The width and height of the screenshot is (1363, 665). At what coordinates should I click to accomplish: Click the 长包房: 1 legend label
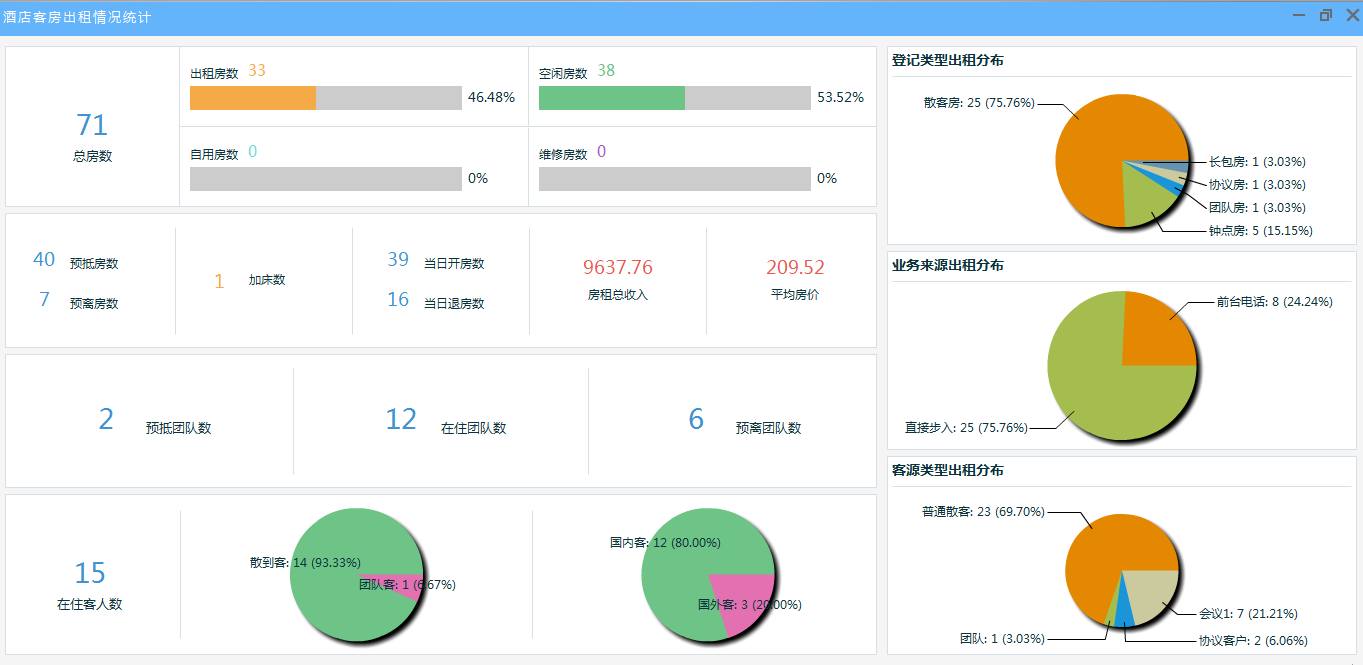coord(1257,162)
